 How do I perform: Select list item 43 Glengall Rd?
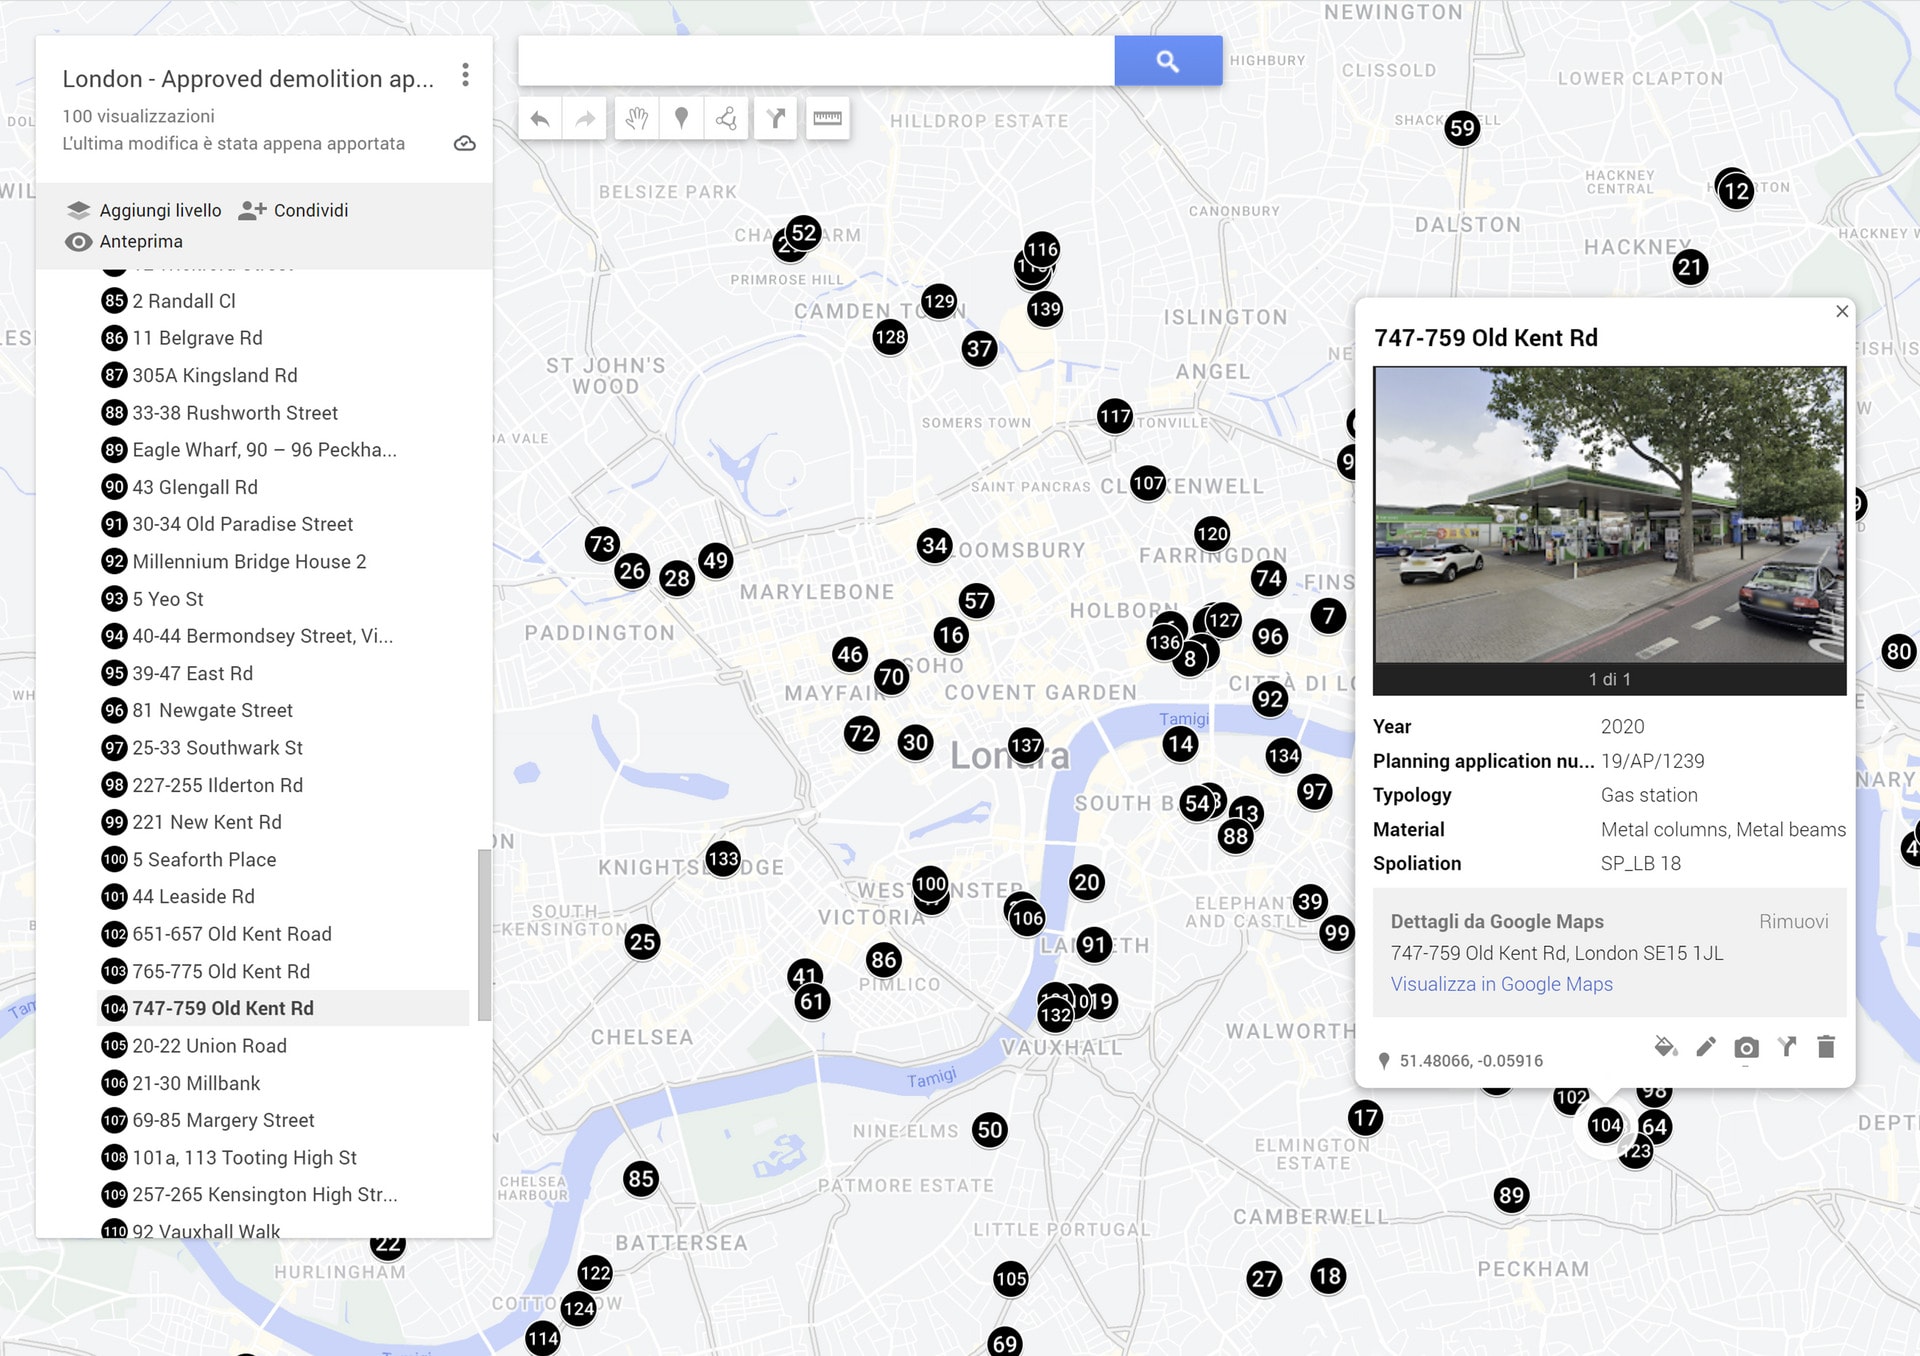click(x=283, y=487)
